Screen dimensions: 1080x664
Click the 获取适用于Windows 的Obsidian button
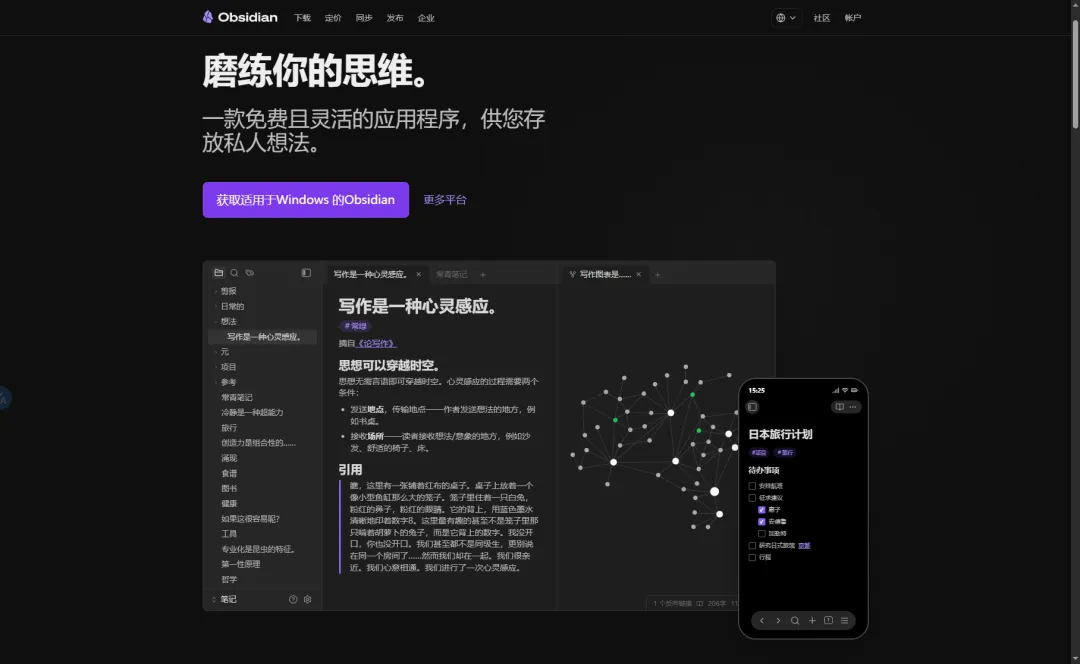click(x=306, y=200)
